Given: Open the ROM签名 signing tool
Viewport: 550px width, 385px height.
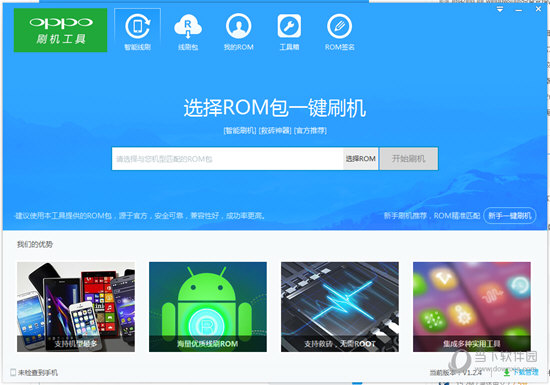Looking at the screenshot, I should (x=340, y=32).
